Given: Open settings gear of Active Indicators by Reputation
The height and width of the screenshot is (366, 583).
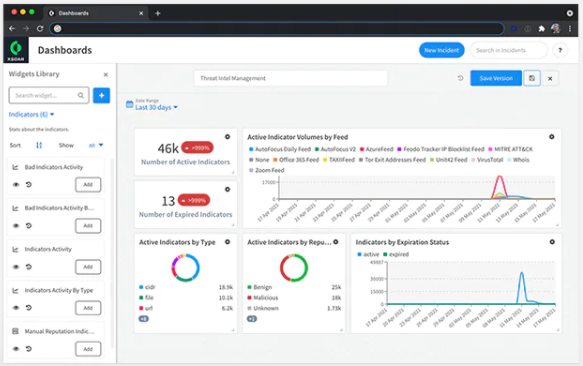Looking at the screenshot, I should pos(336,242).
